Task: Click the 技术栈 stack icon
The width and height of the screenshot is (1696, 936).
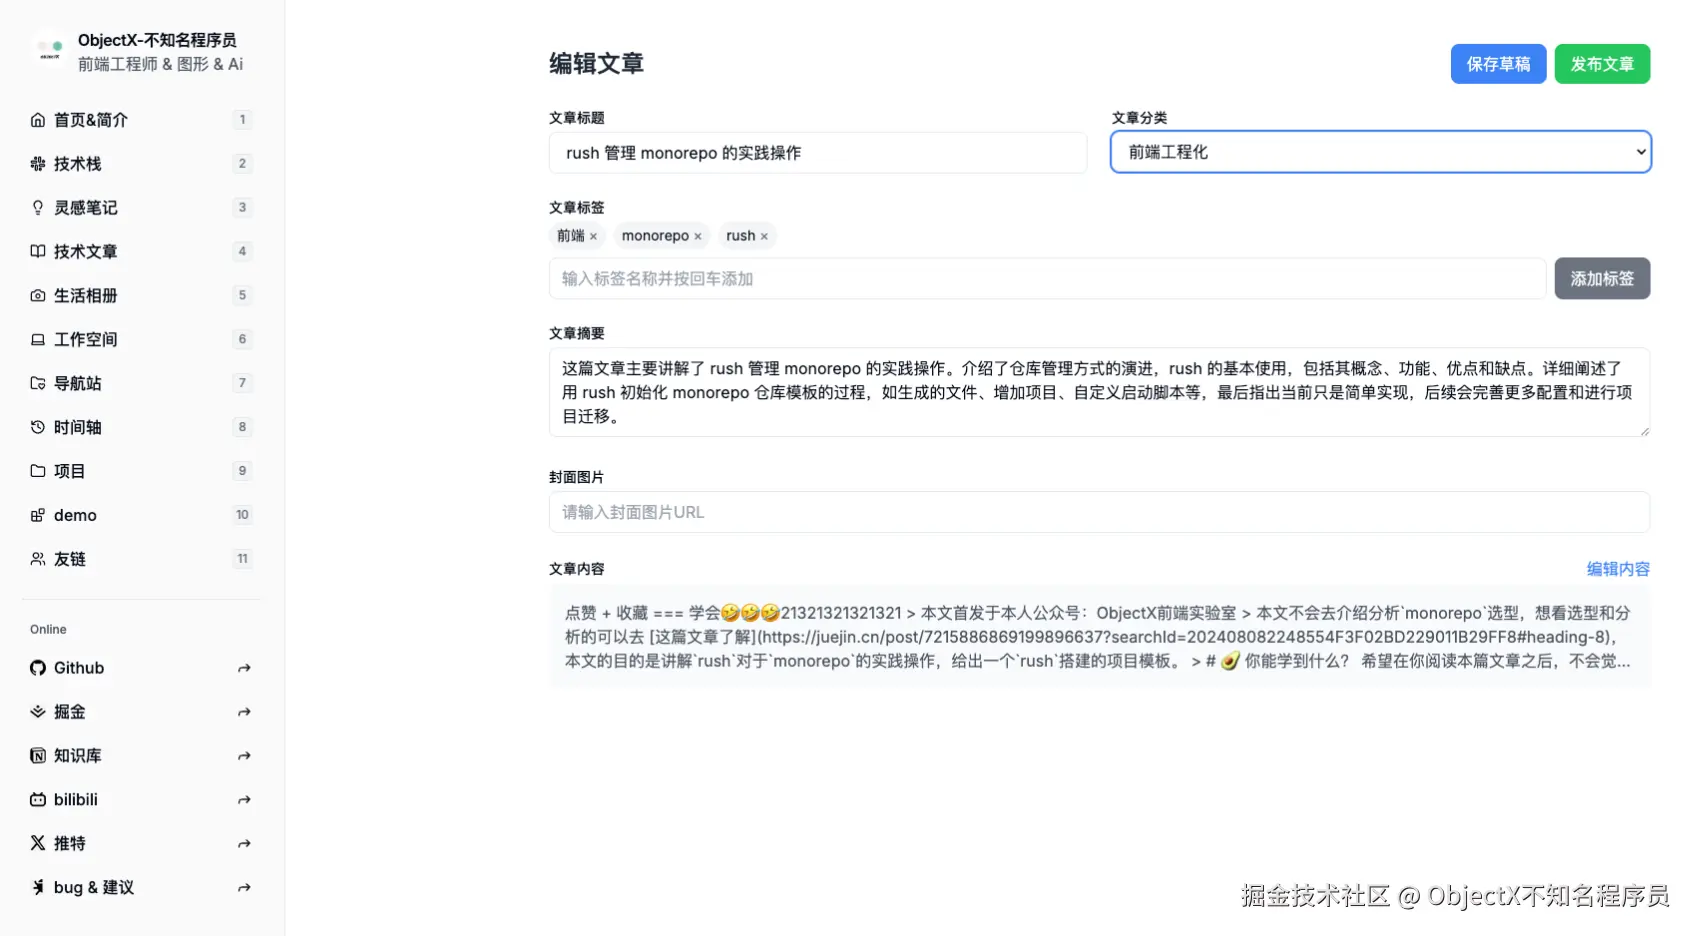Action: click(38, 164)
